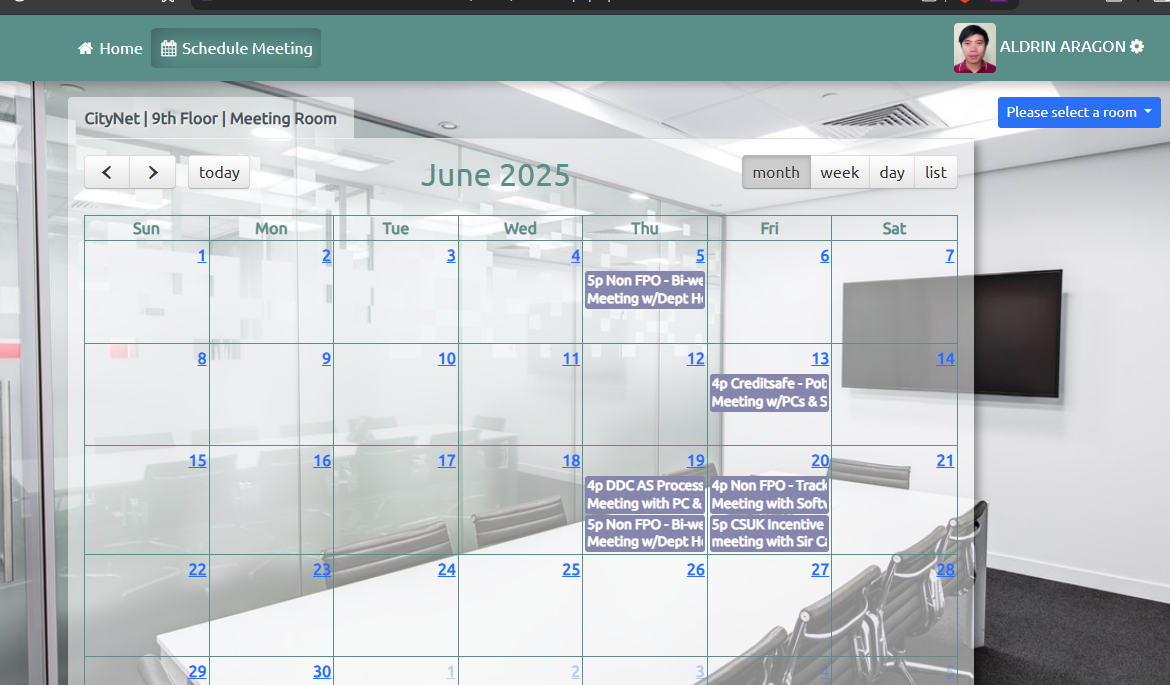Switch calendar to day view
This screenshot has width=1170, height=685.
[x=891, y=172]
